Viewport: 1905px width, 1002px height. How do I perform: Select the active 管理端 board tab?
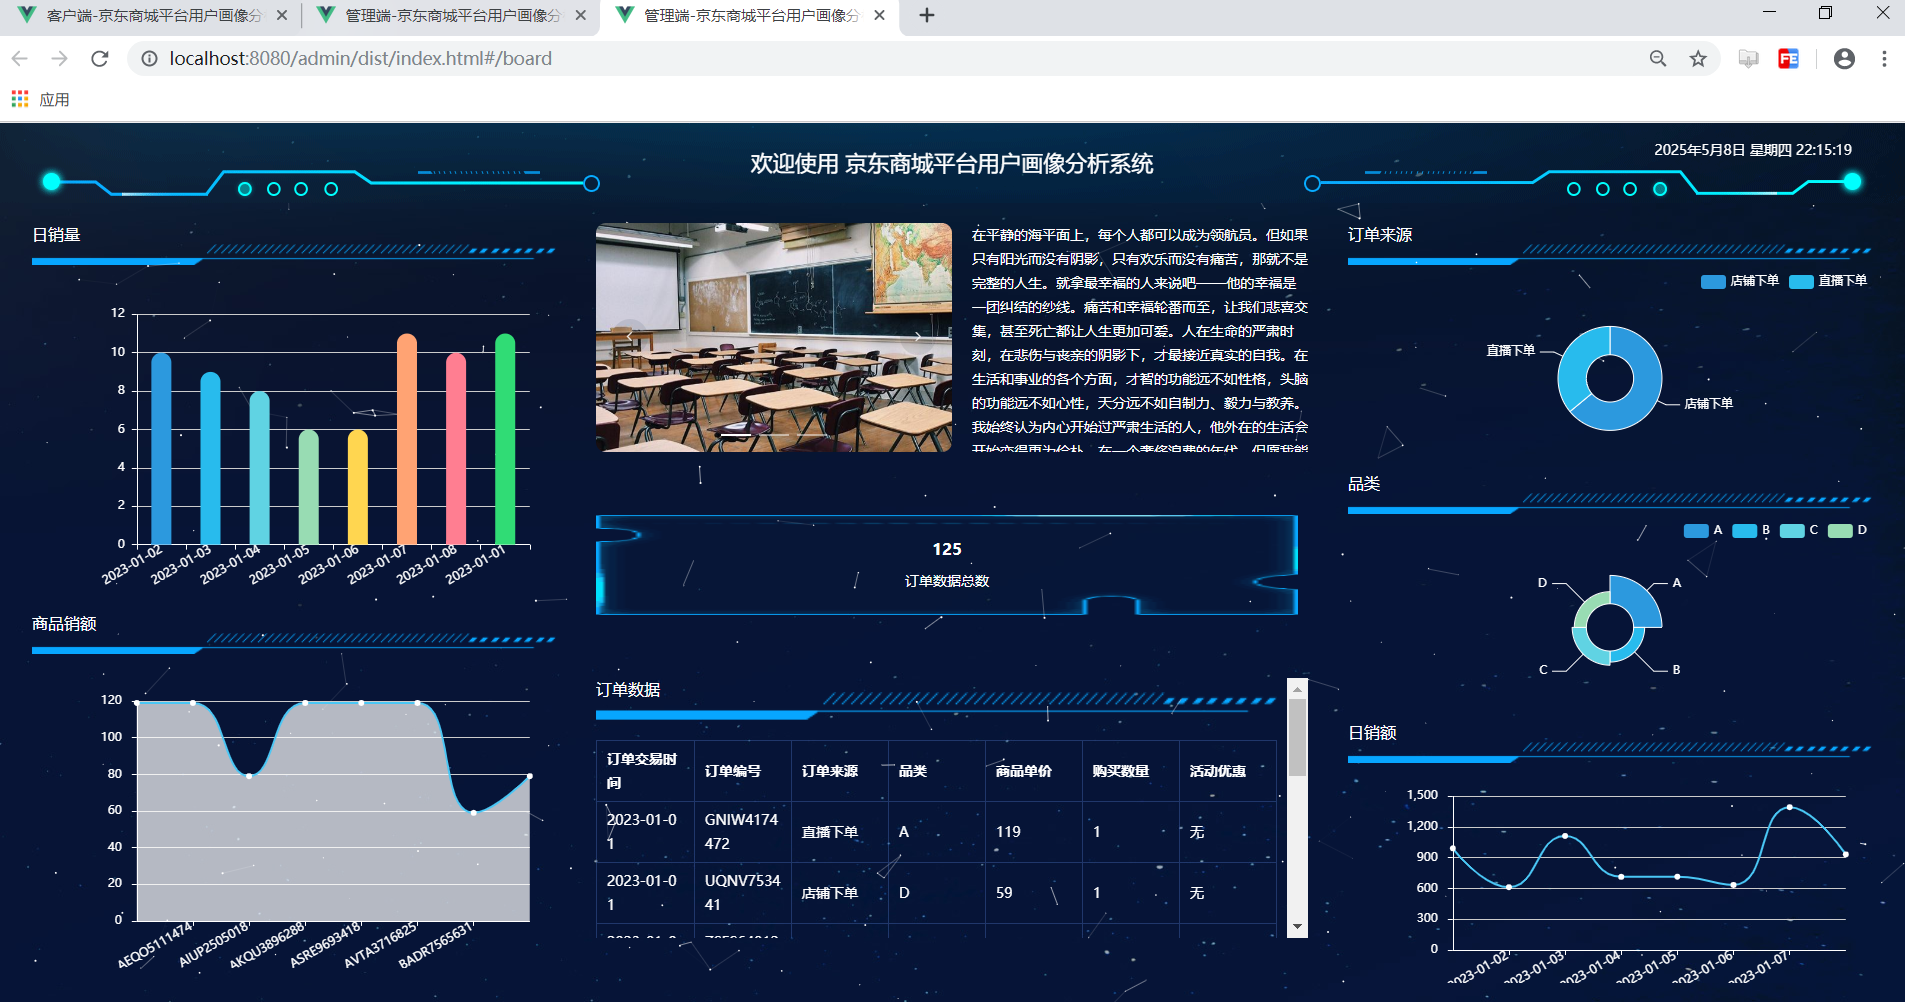[750, 15]
